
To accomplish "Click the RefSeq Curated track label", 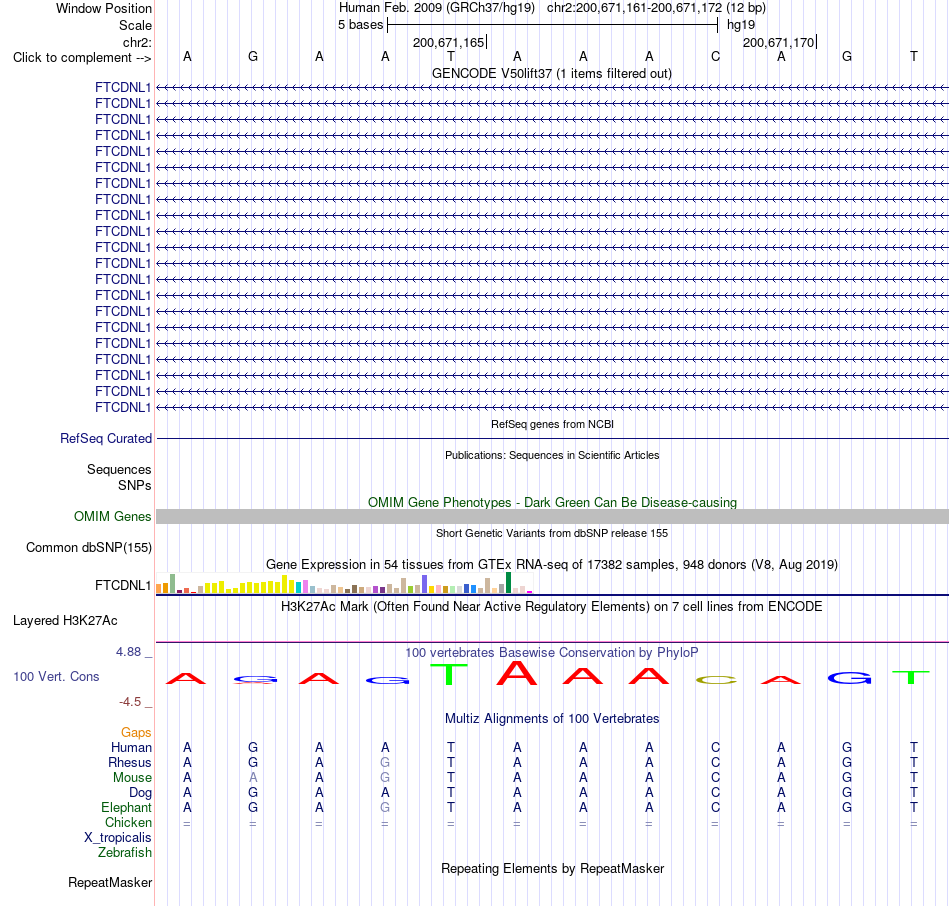I will click(106, 438).
